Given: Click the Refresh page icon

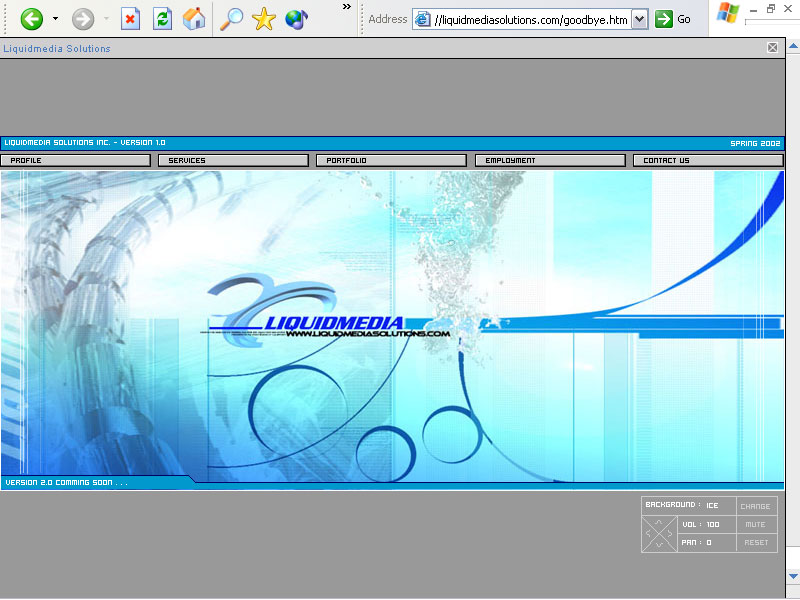Looking at the screenshot, I should point(162,18).
